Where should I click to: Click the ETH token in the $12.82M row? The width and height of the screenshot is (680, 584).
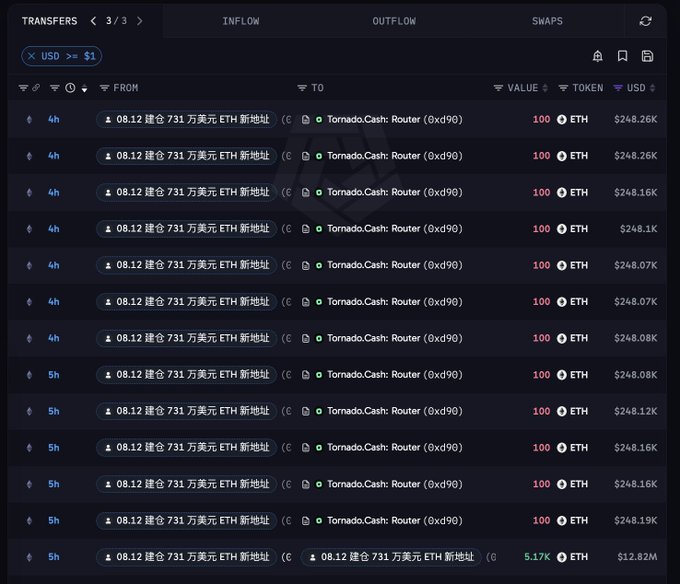[573, 557]
